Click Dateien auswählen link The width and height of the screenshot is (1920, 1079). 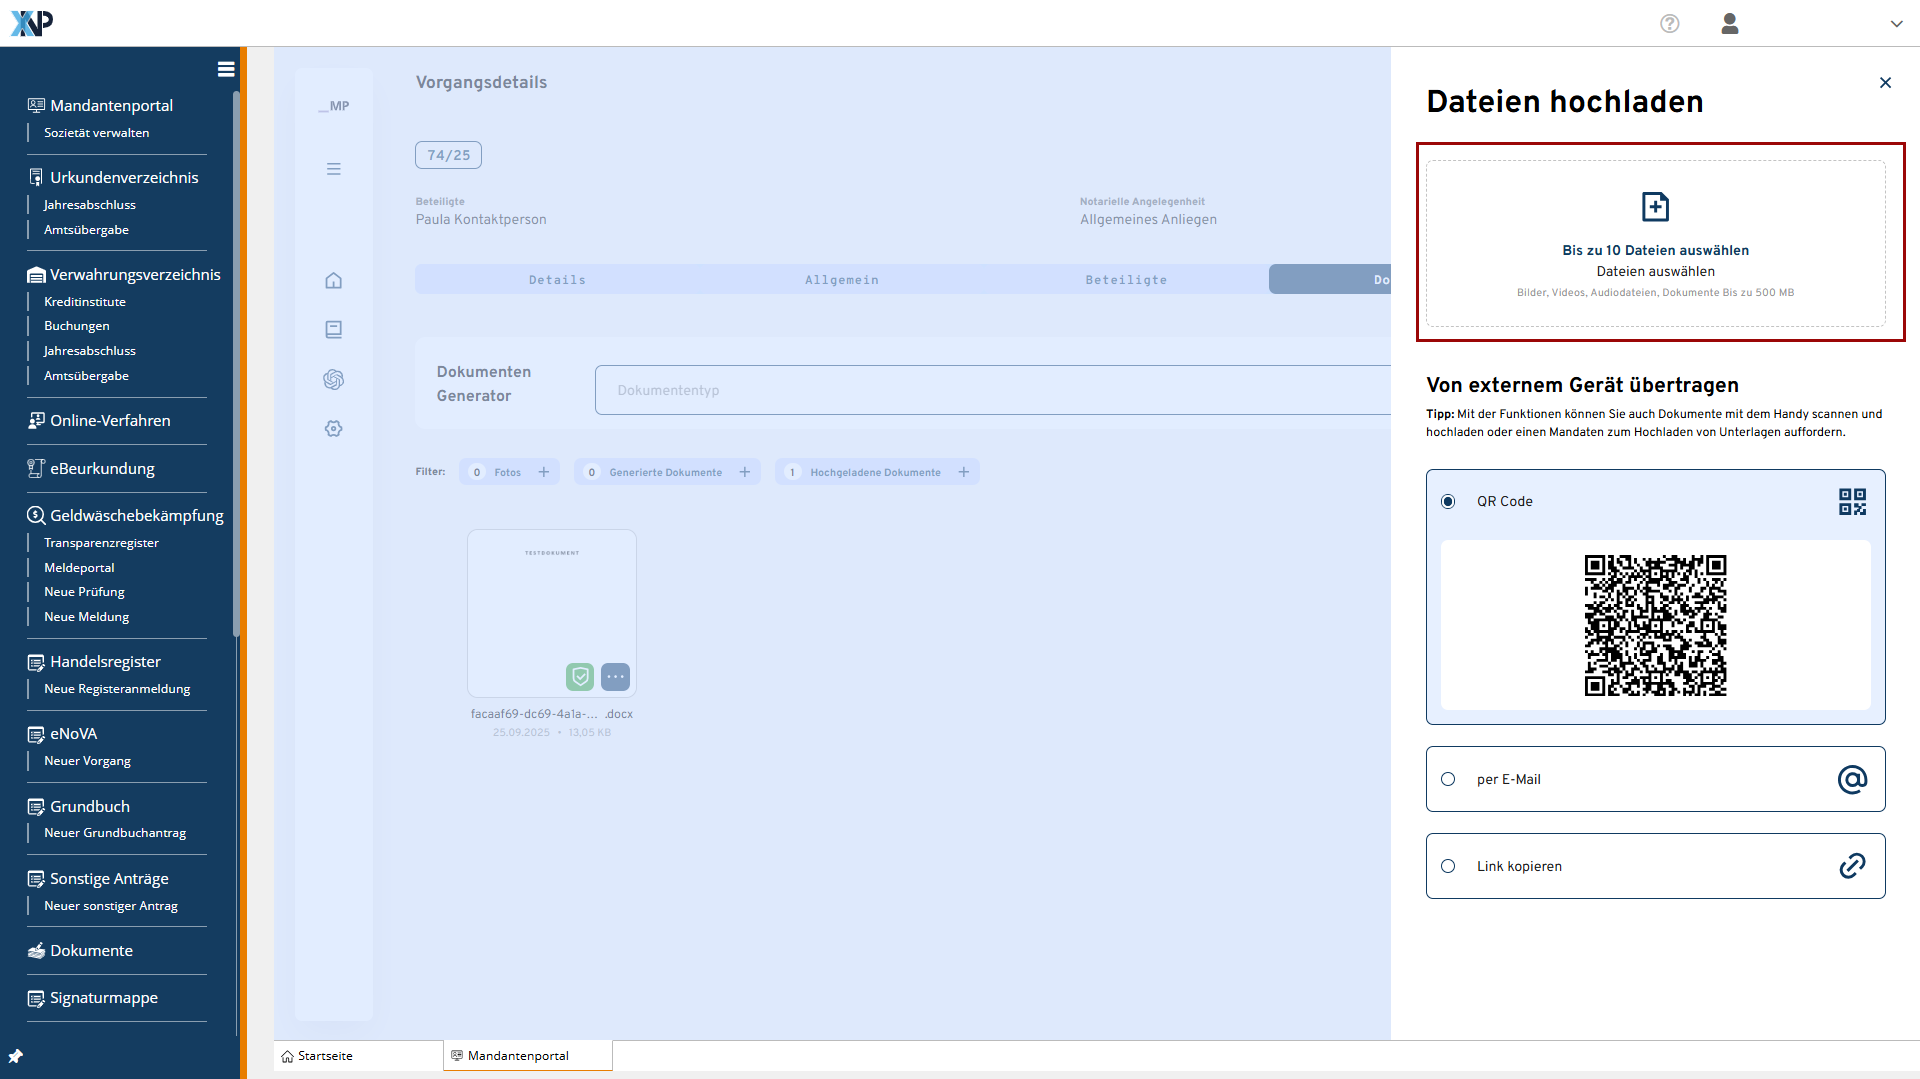1655,271
